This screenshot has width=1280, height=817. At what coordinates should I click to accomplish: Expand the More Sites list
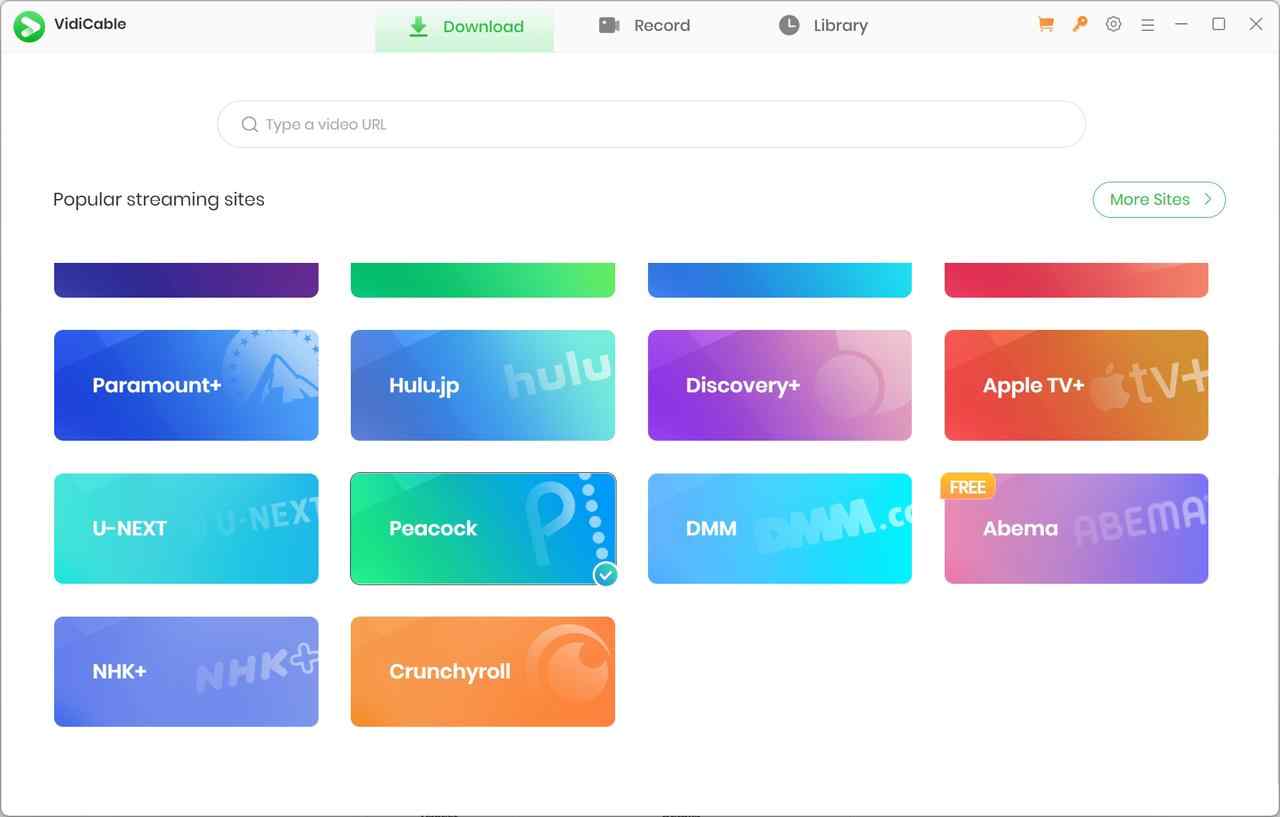1158,199
